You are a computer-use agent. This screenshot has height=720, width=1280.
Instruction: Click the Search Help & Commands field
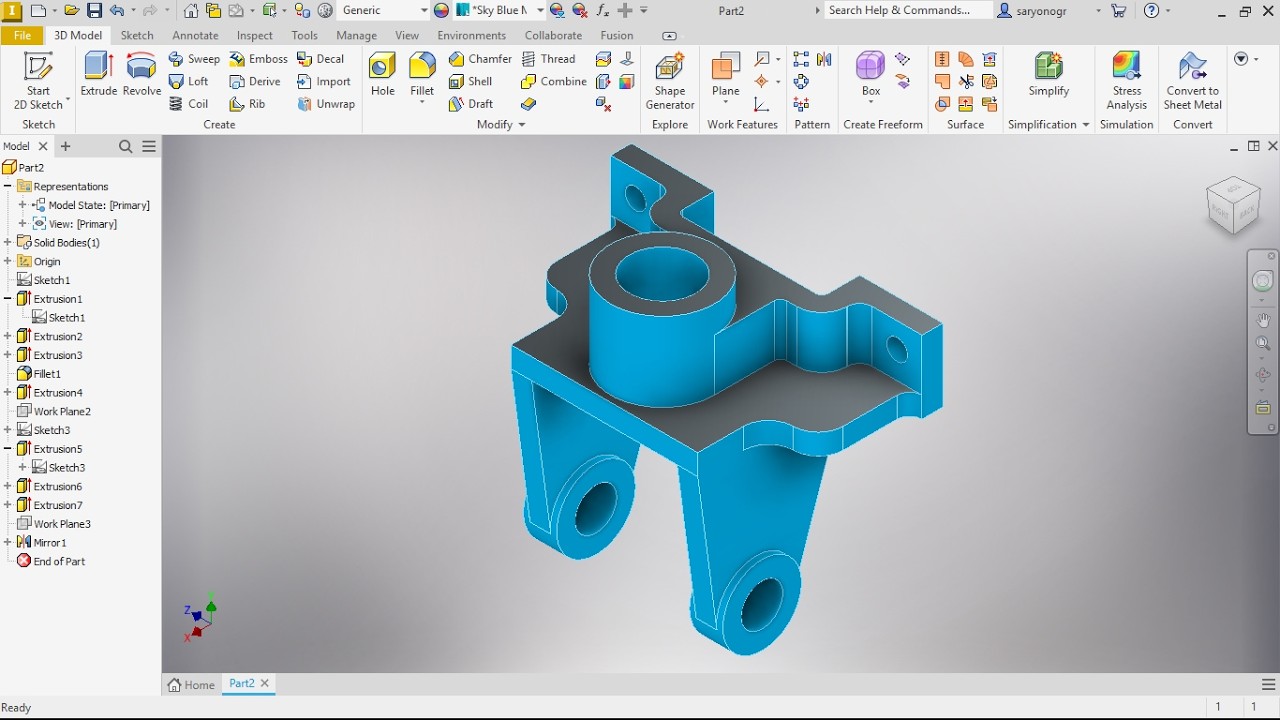click(906, 10)
